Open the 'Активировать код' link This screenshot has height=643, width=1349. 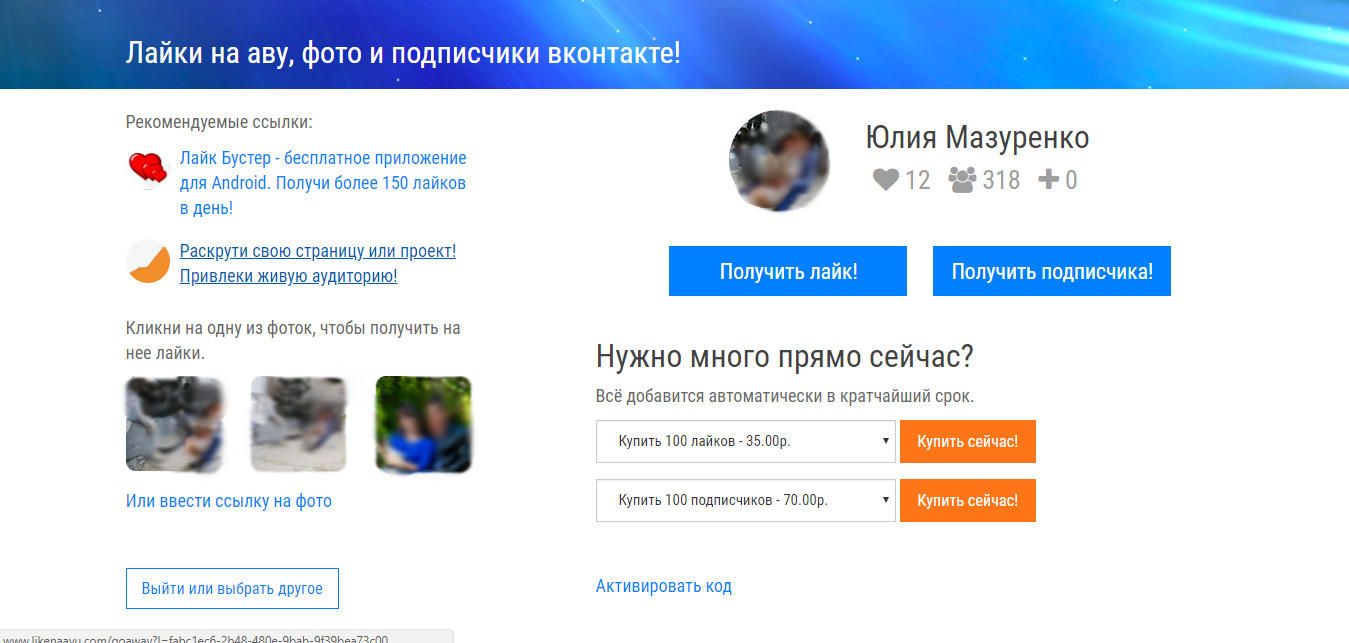(663, 585)
